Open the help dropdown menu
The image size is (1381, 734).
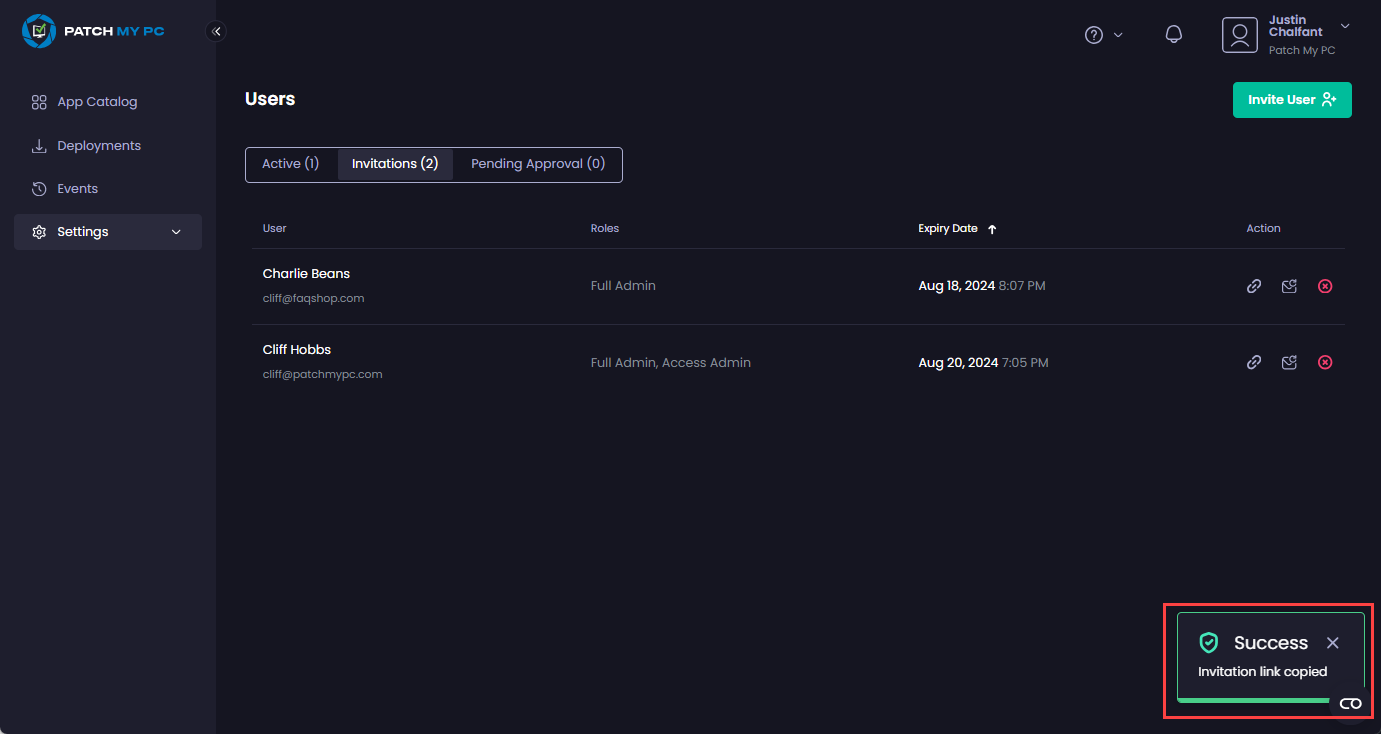[1104, 35]
